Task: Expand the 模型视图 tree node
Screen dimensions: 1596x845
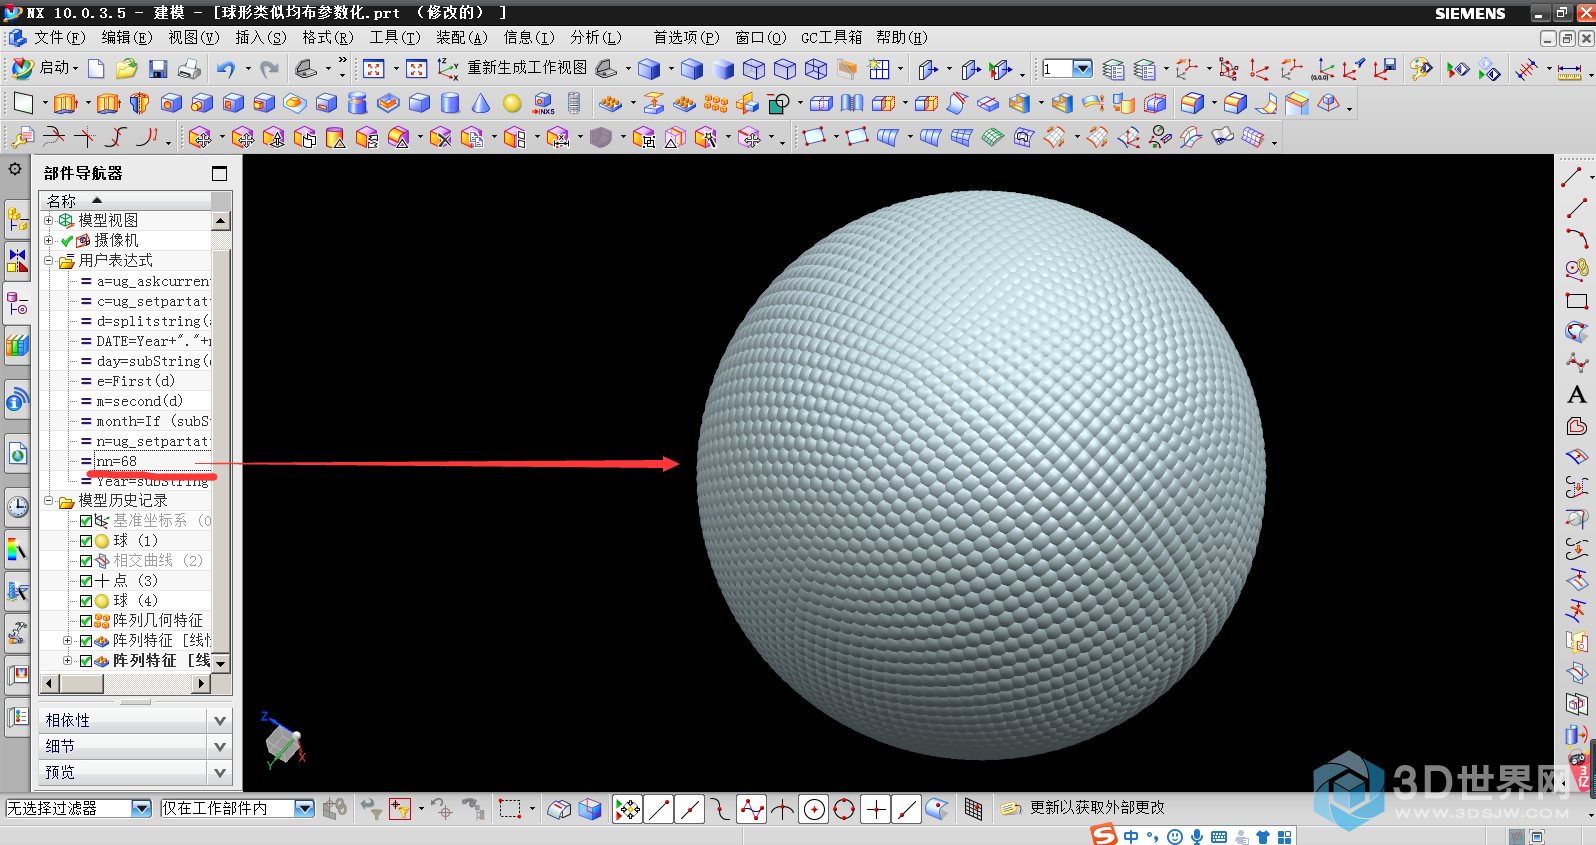Action: pos(48,220)
